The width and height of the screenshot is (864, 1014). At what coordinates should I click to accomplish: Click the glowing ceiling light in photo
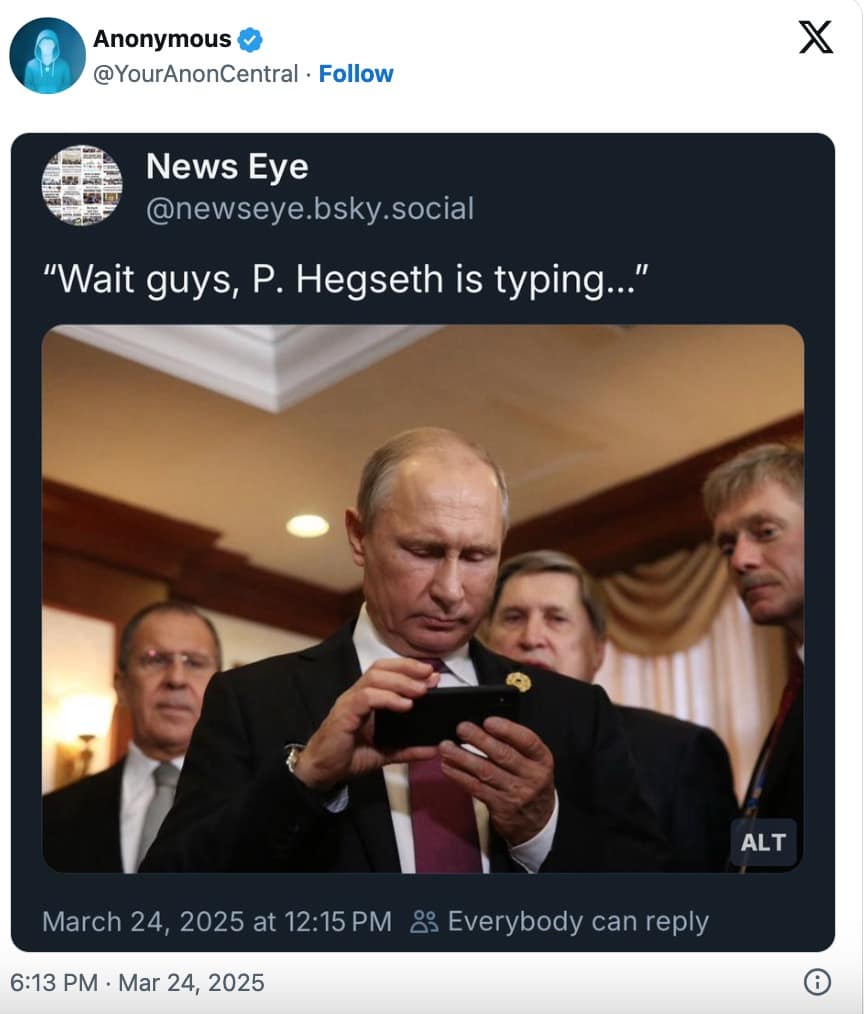click(x=307, y=525)
